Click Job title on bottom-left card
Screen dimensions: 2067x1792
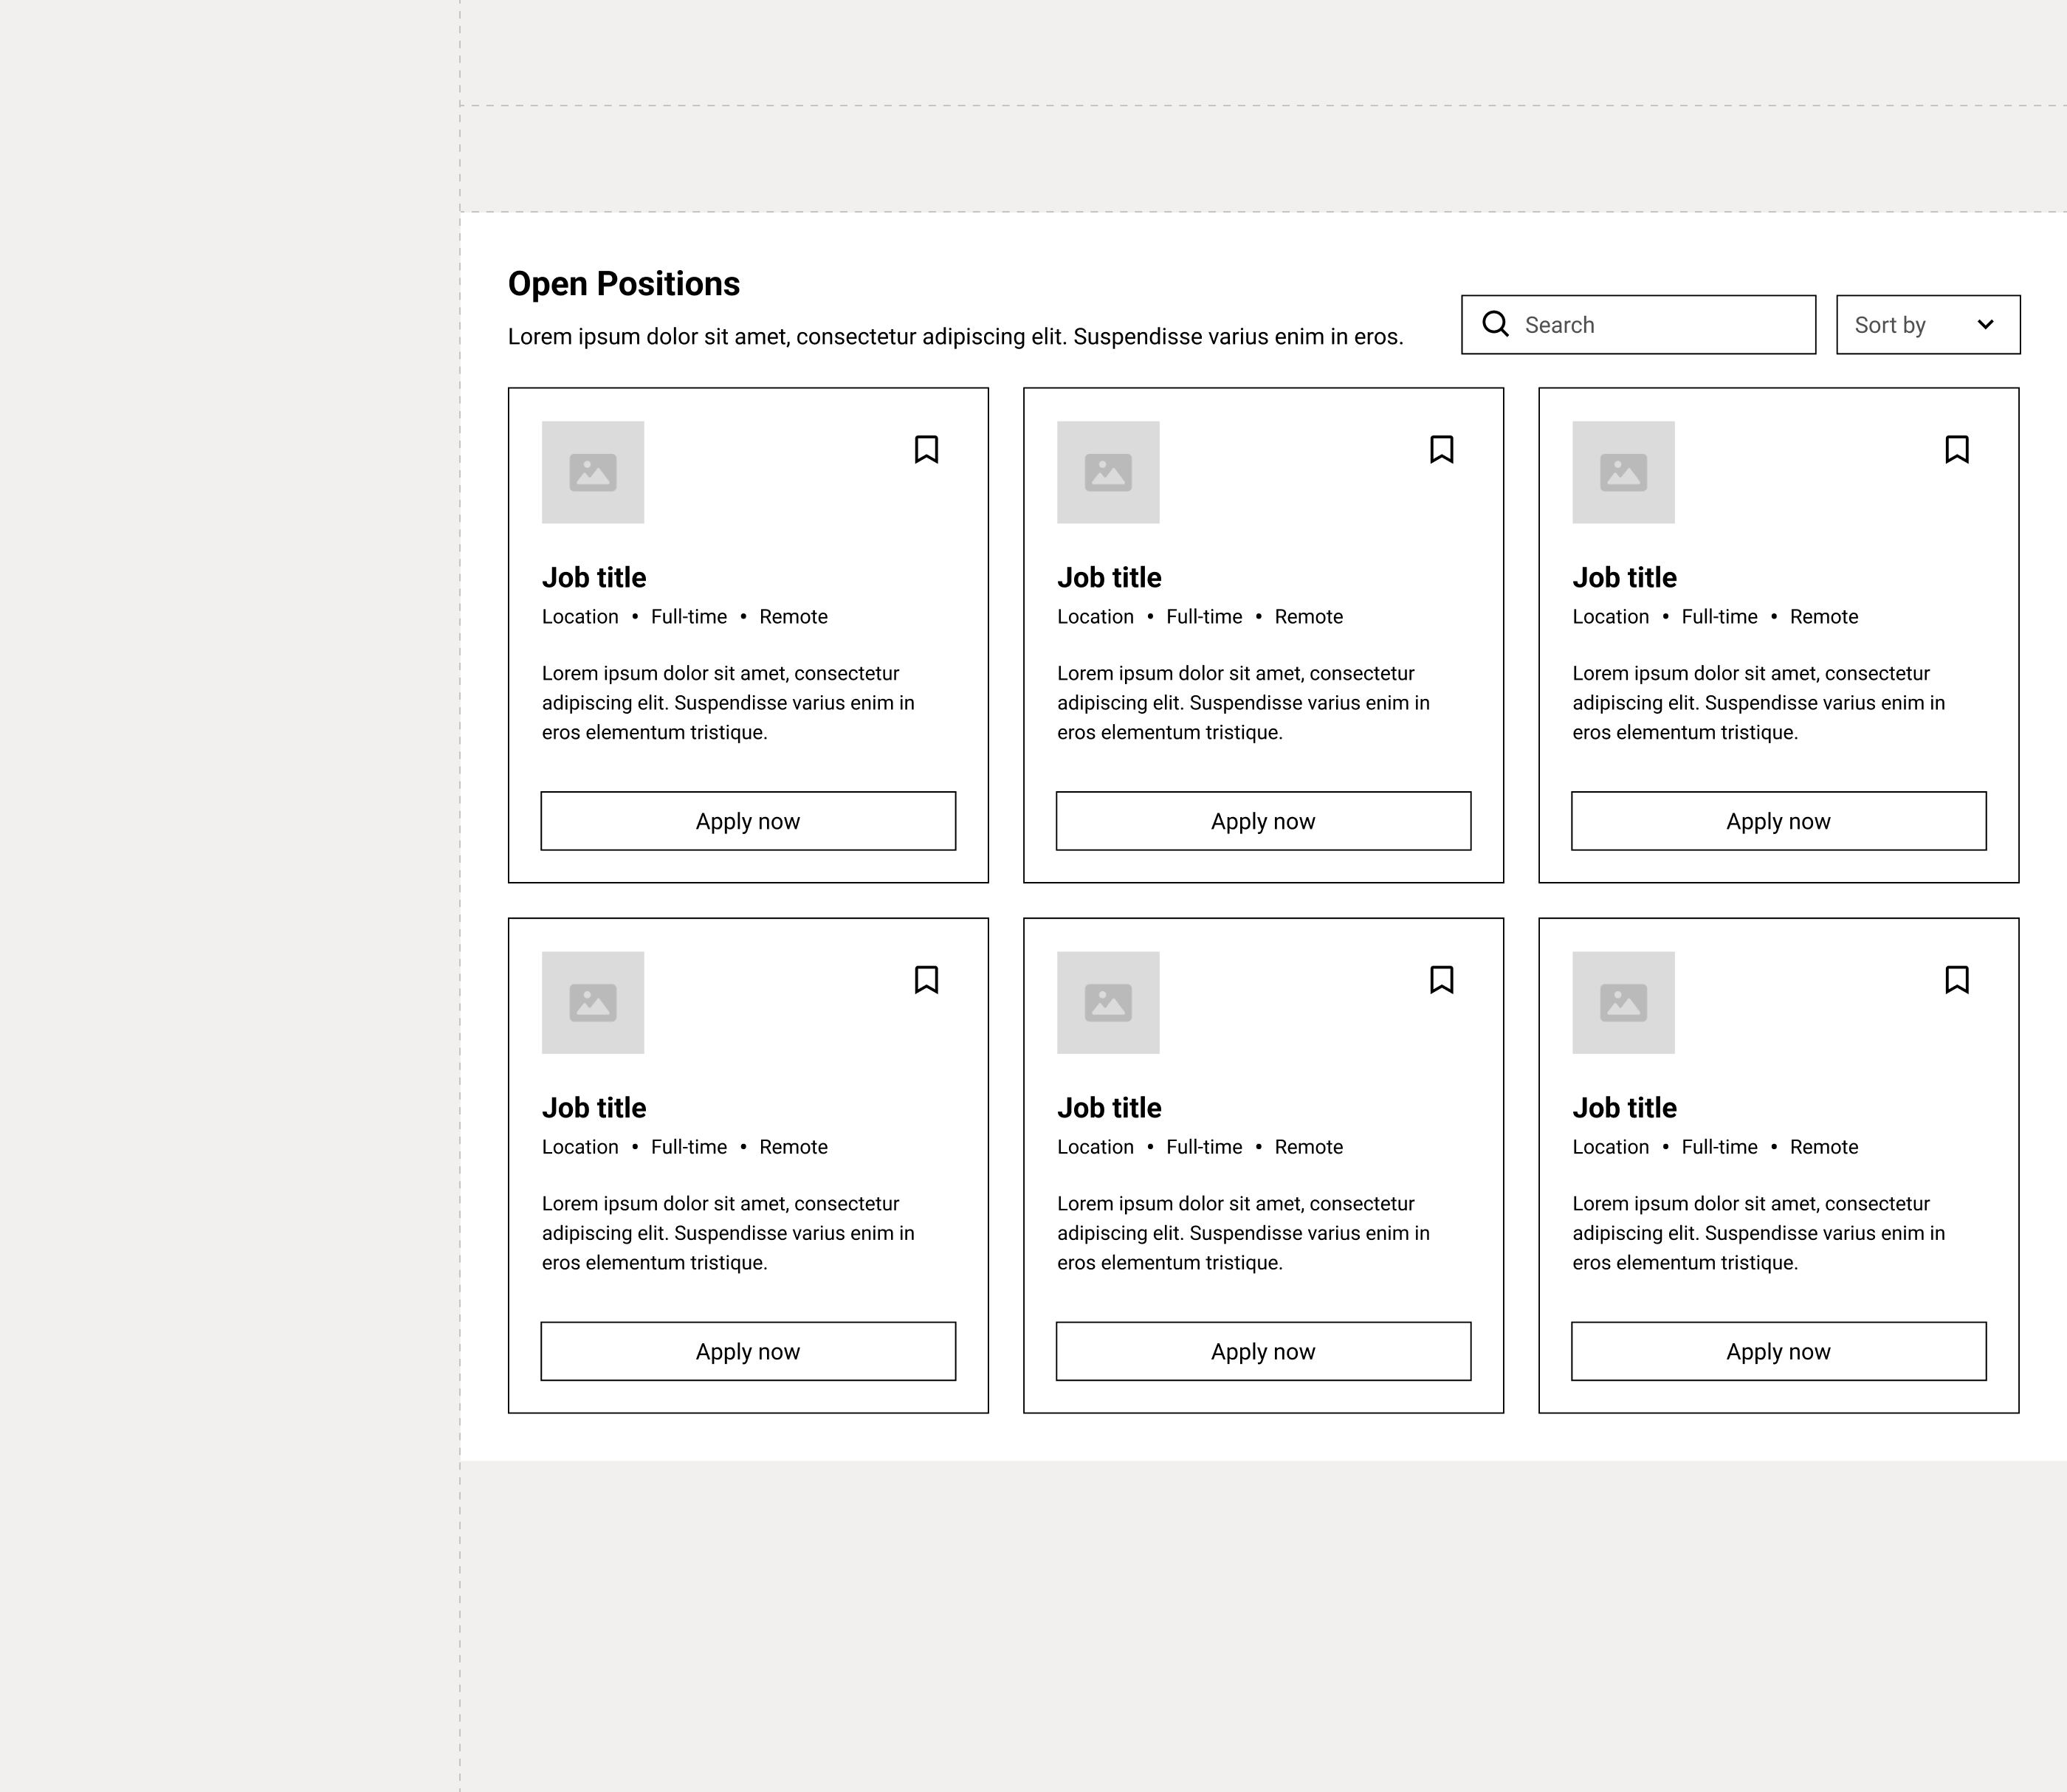(594, 1108)
